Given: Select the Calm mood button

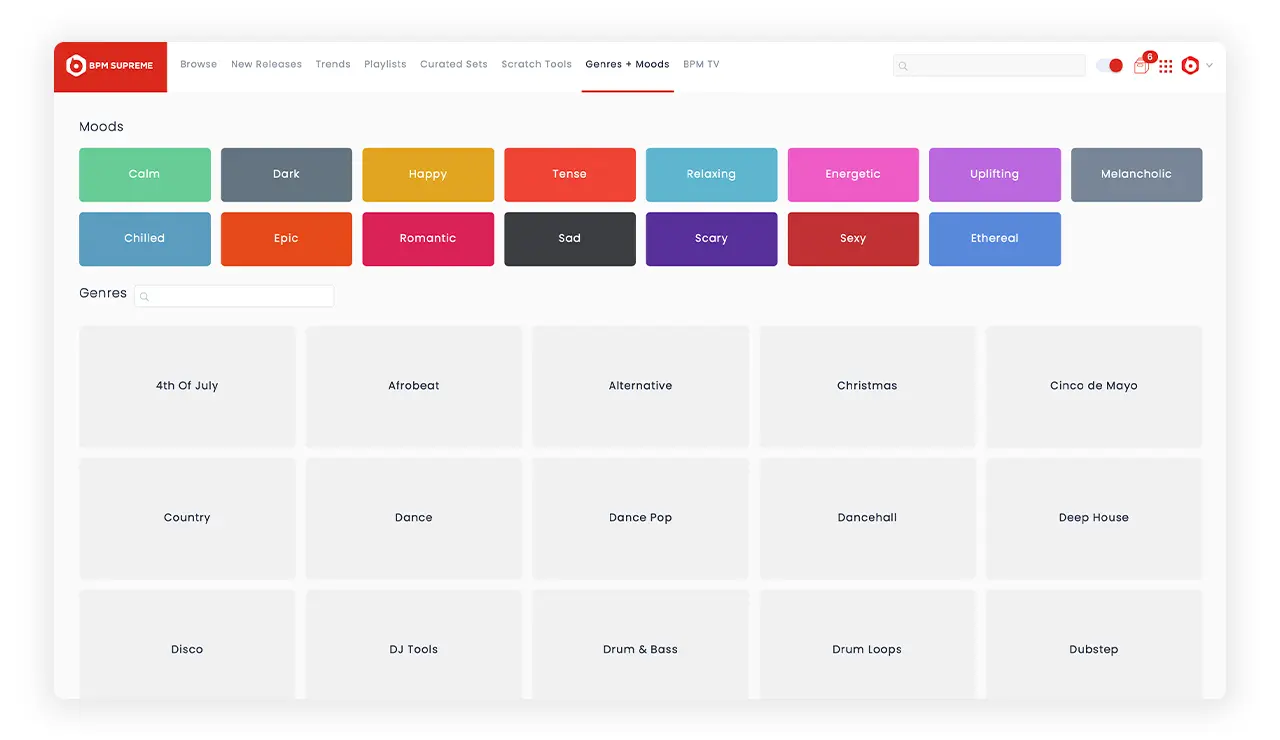Looking at the screenshot, I should pyautogui.click(x=145, y=175).
